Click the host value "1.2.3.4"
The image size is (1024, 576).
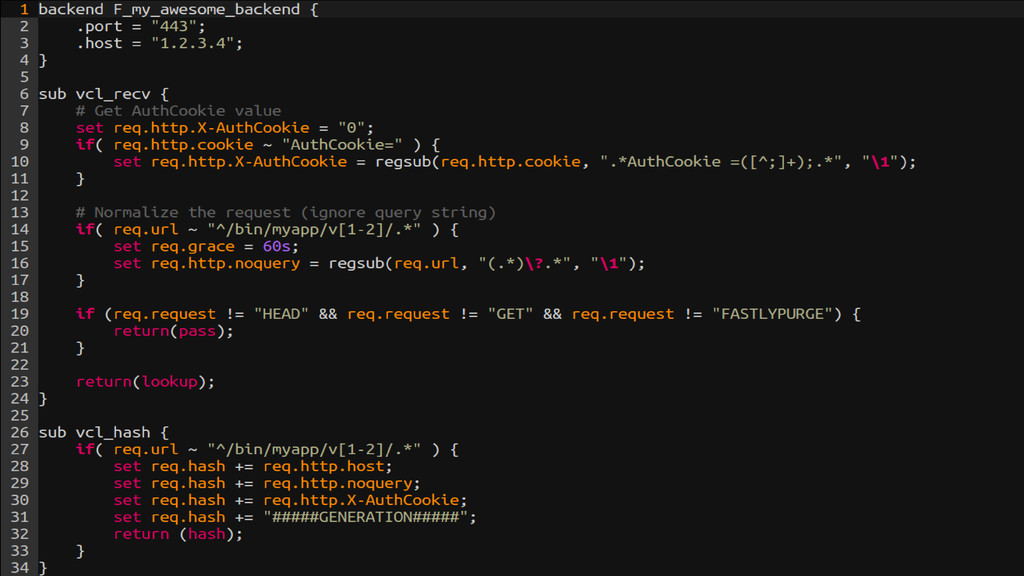click(x=193, y=43)
